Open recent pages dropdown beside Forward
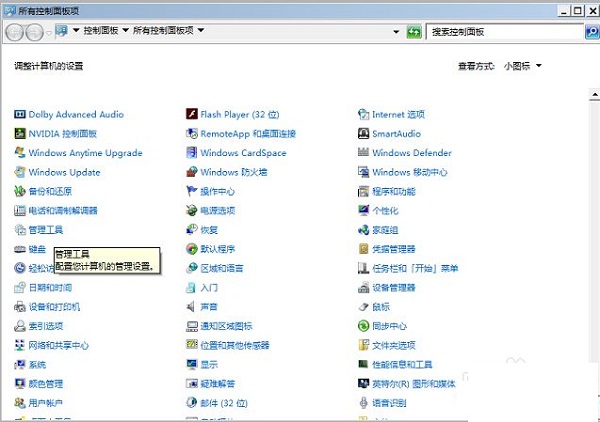Viewport: 600px width, 422px height. (49, 33)
